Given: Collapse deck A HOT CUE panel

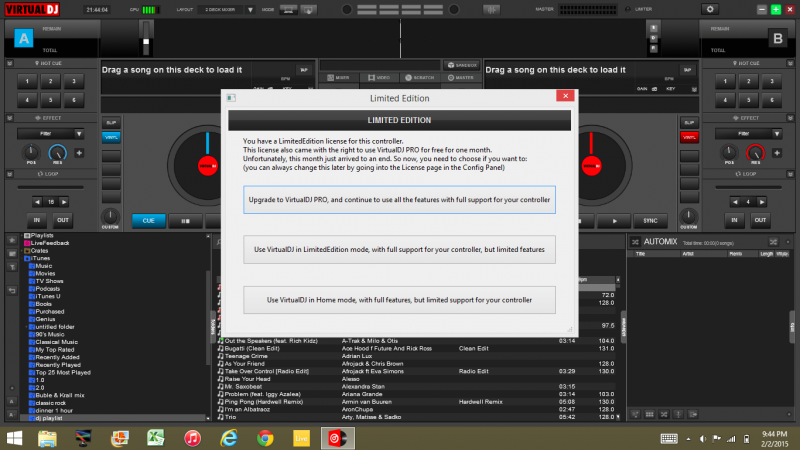Looking at the screenshot, I should [9, 63].
